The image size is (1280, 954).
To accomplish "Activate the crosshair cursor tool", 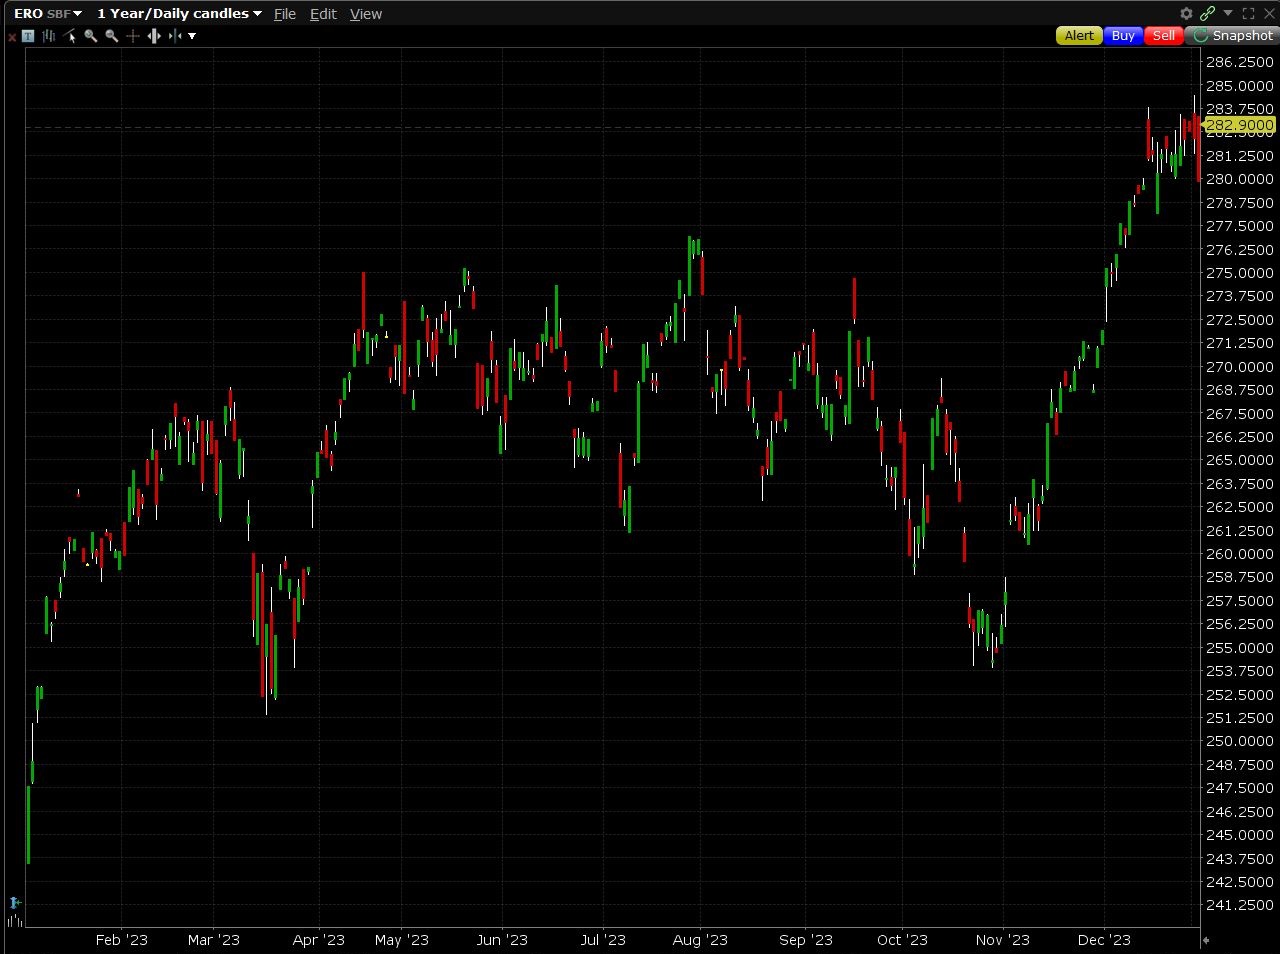I will click(133, 36).
